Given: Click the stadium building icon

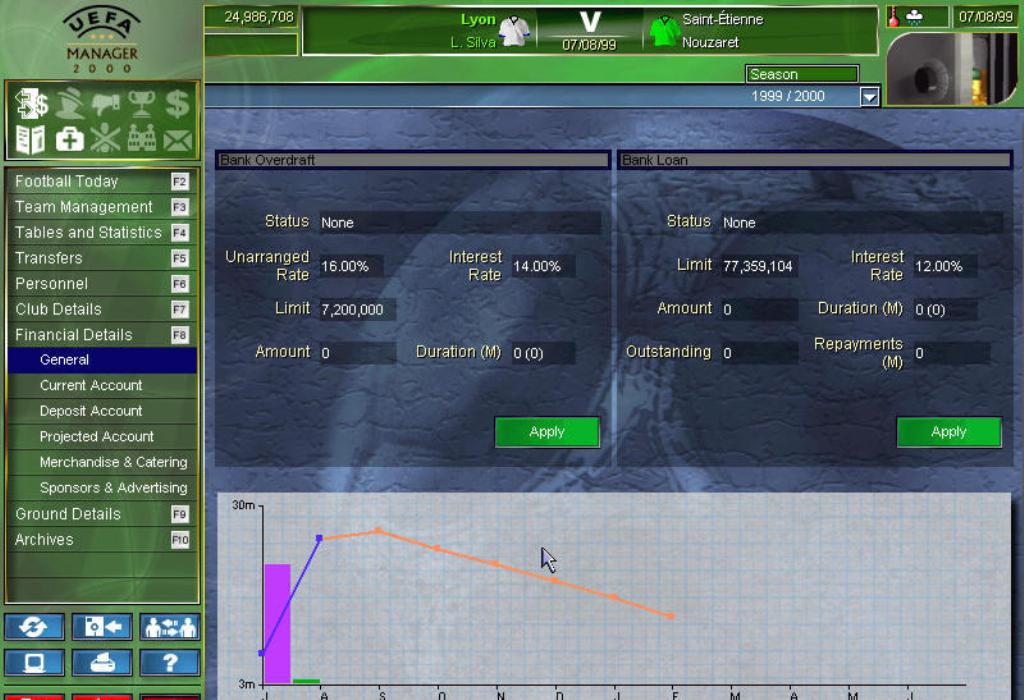Looking at the screenshot, I should pos(141,139).
